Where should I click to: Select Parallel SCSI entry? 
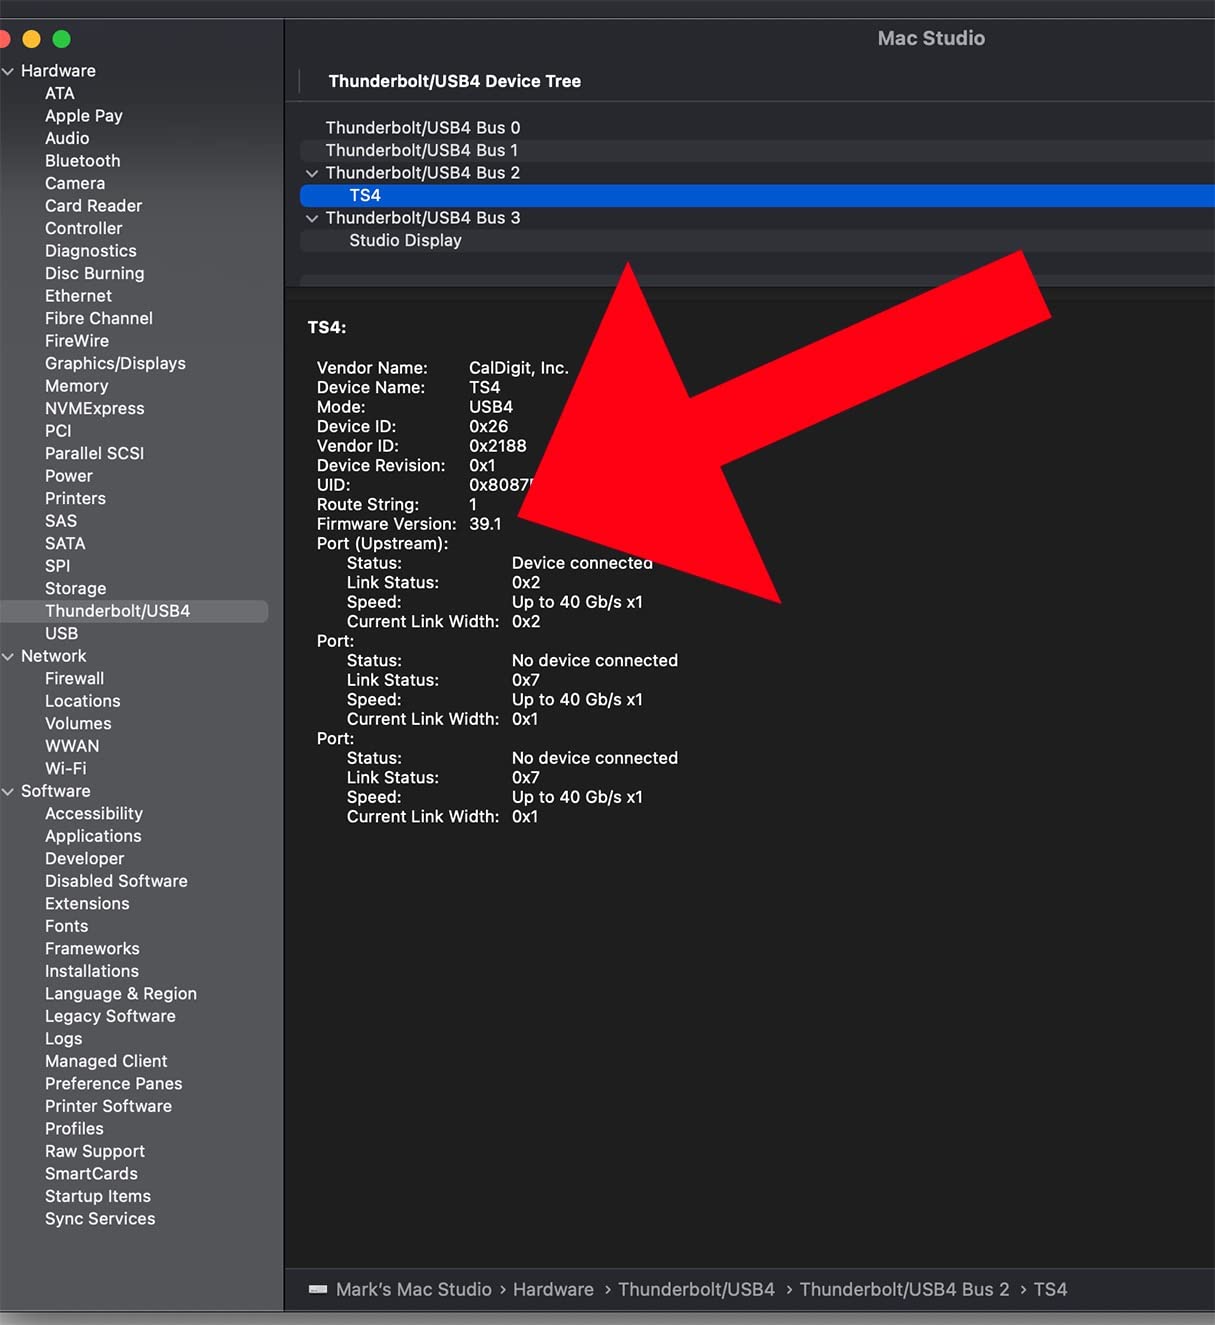point(95,453)
